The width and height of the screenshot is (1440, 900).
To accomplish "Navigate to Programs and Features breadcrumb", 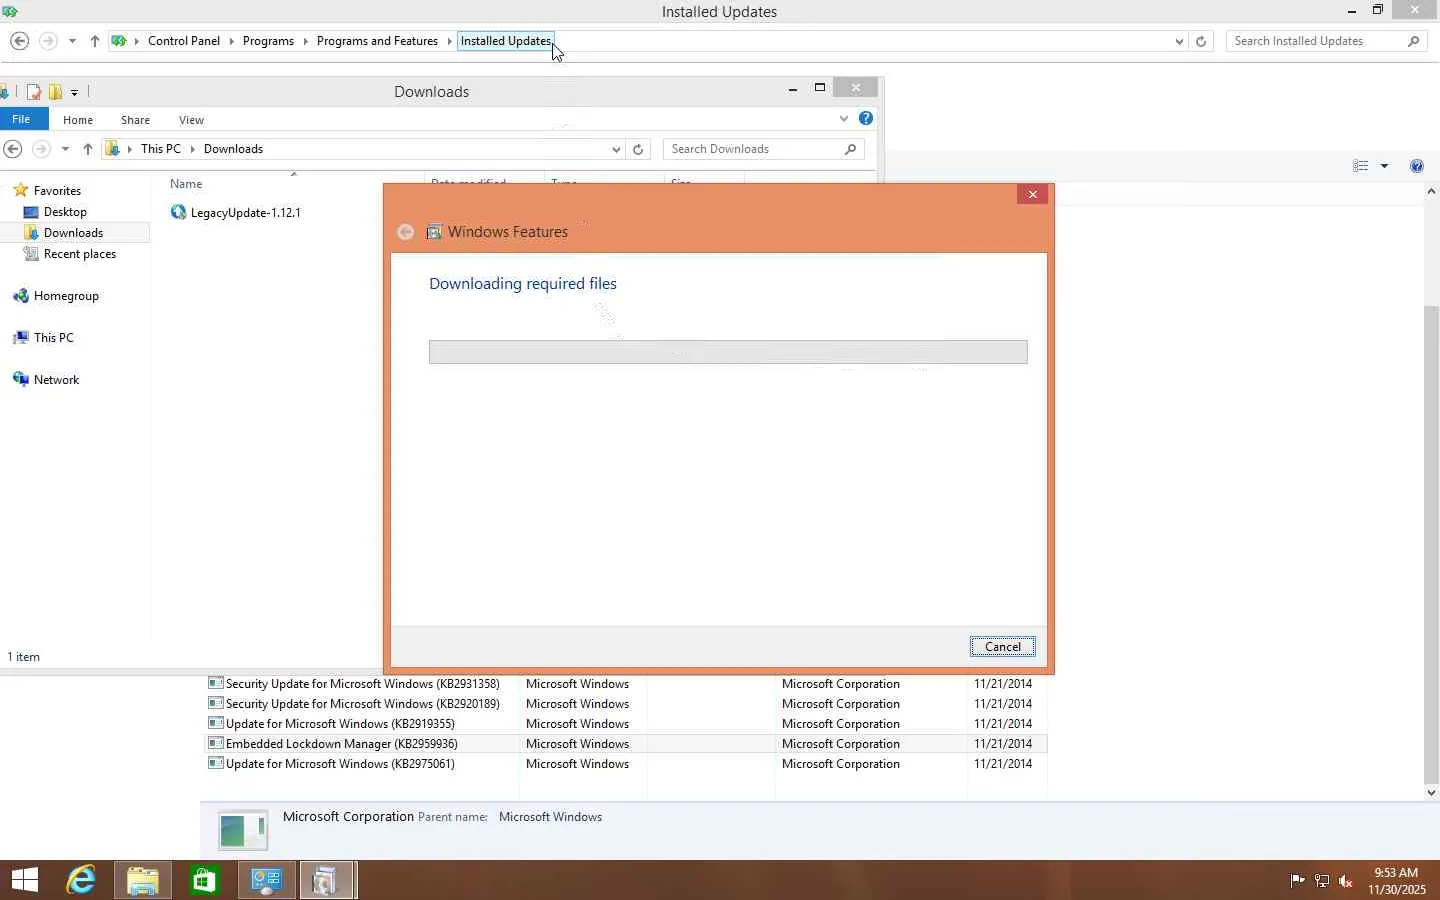I will (x=377, y=41).
